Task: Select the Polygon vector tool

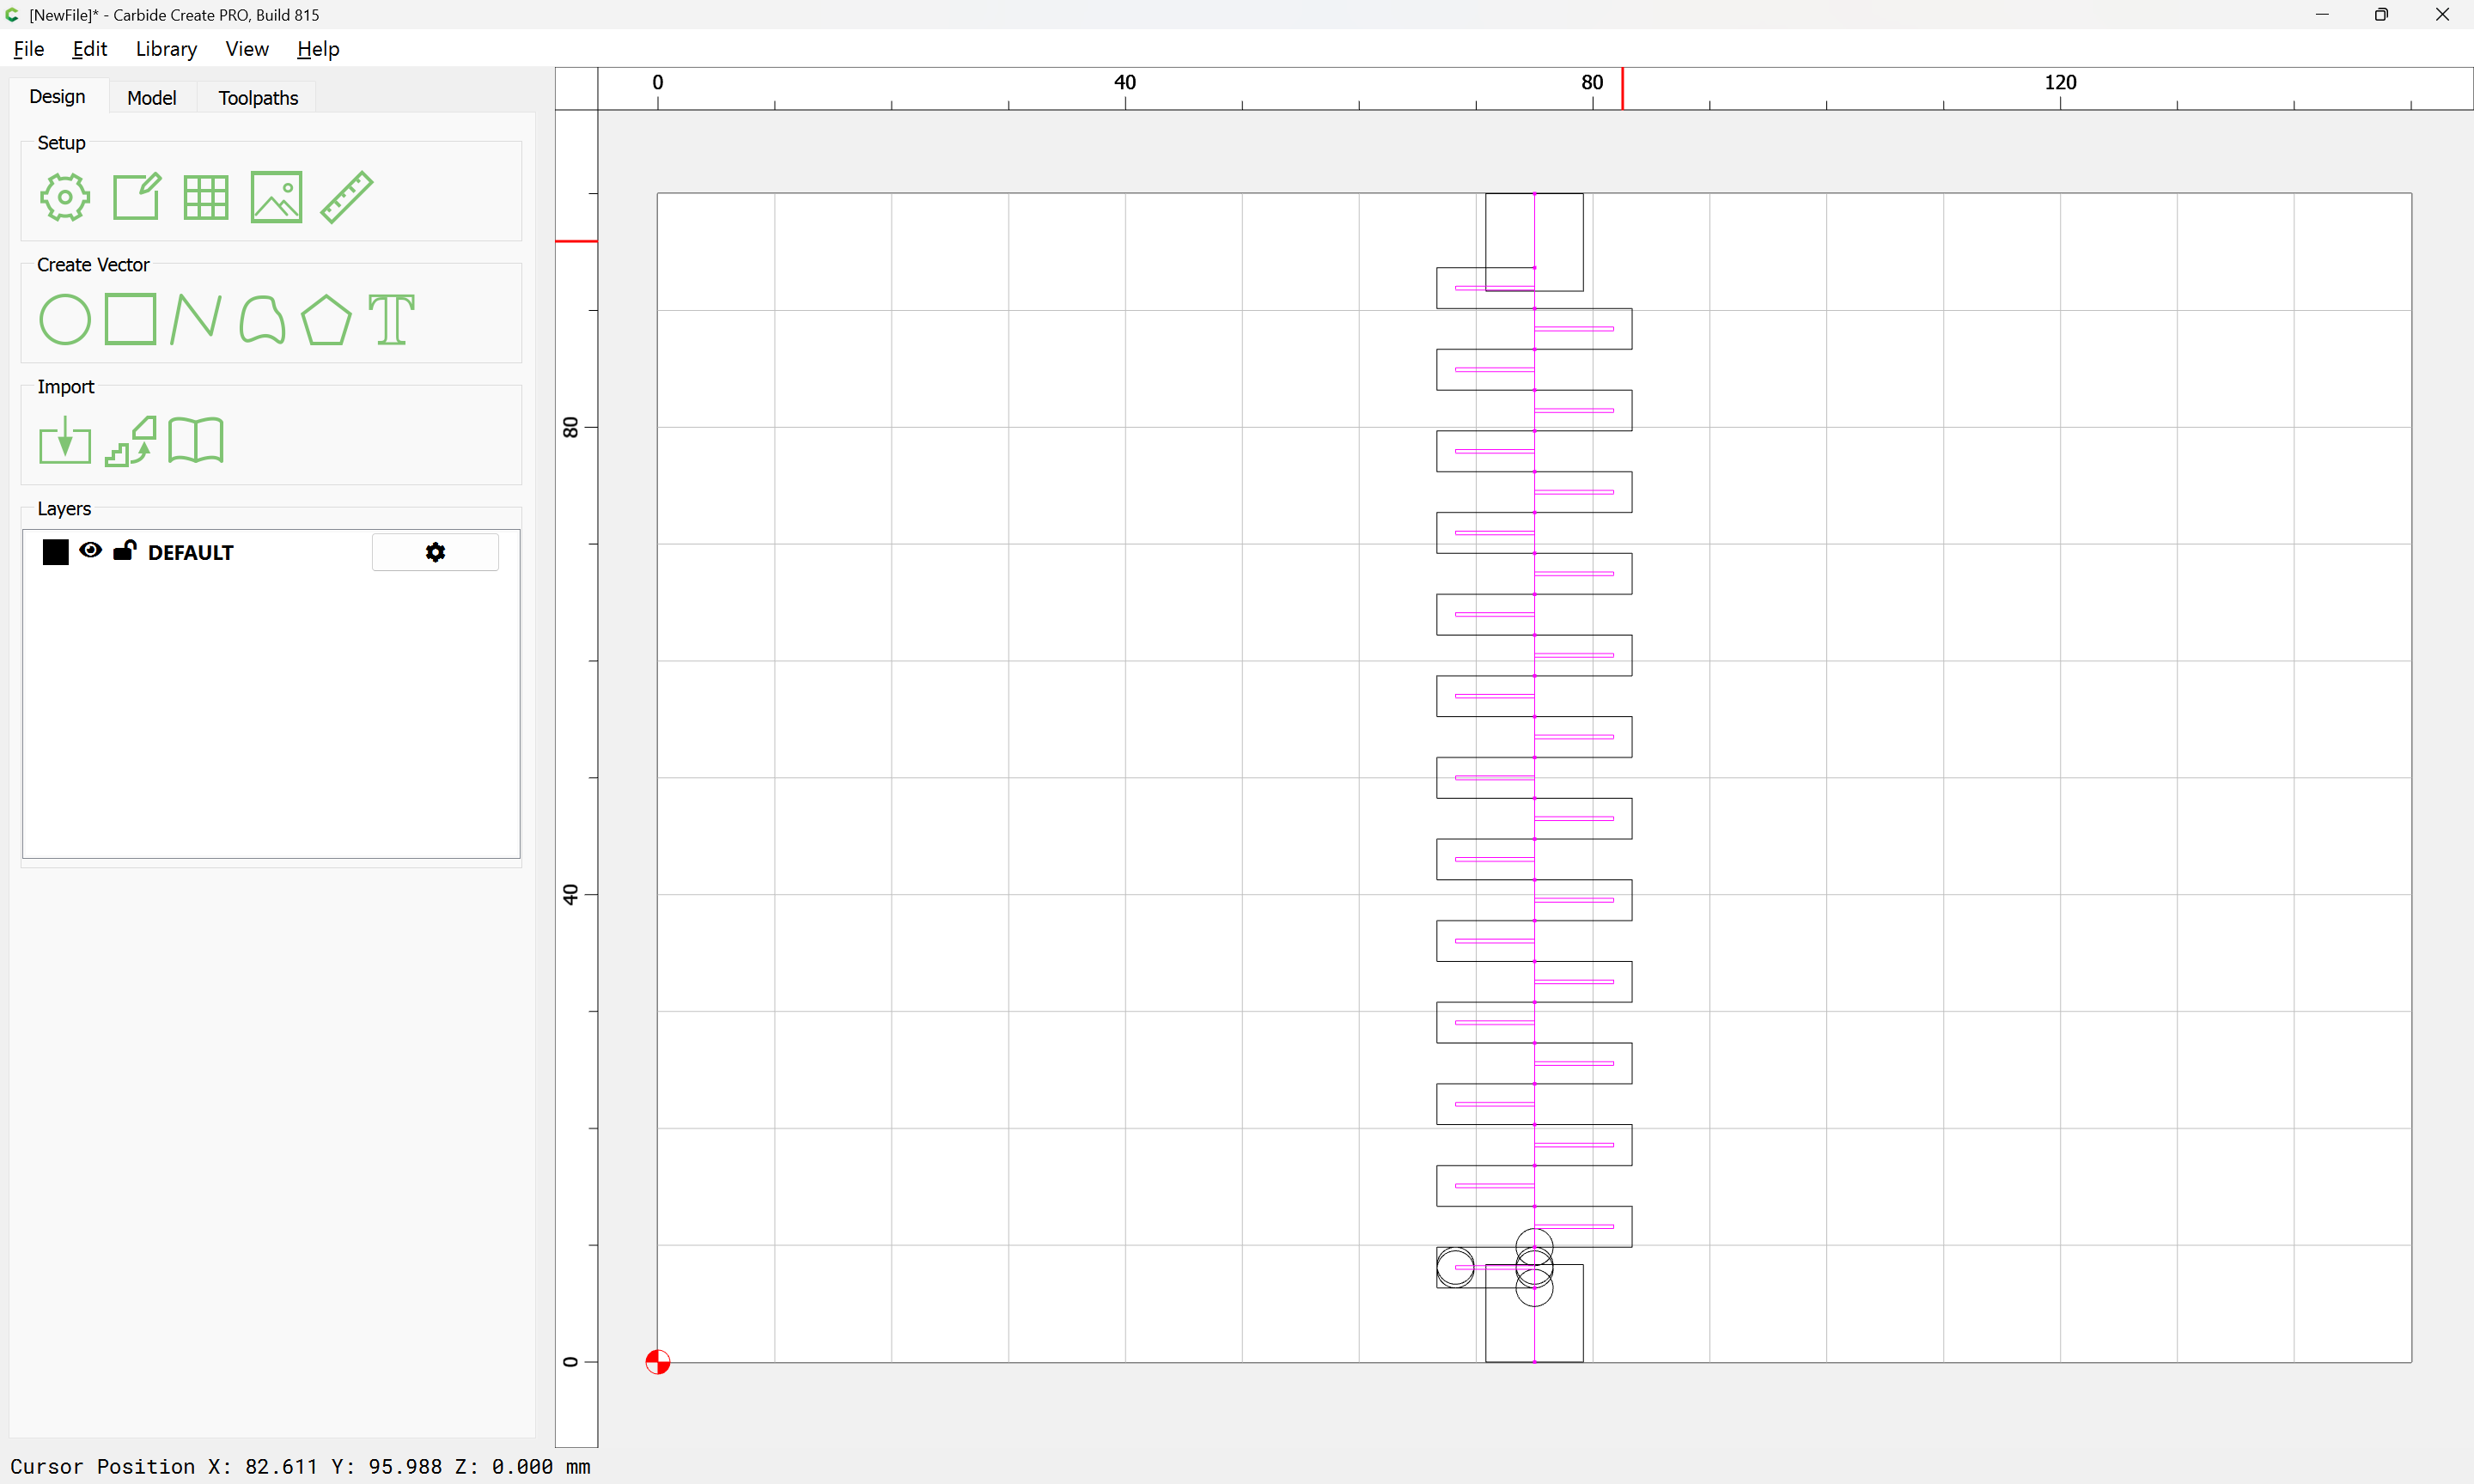Action: [326, 319]
